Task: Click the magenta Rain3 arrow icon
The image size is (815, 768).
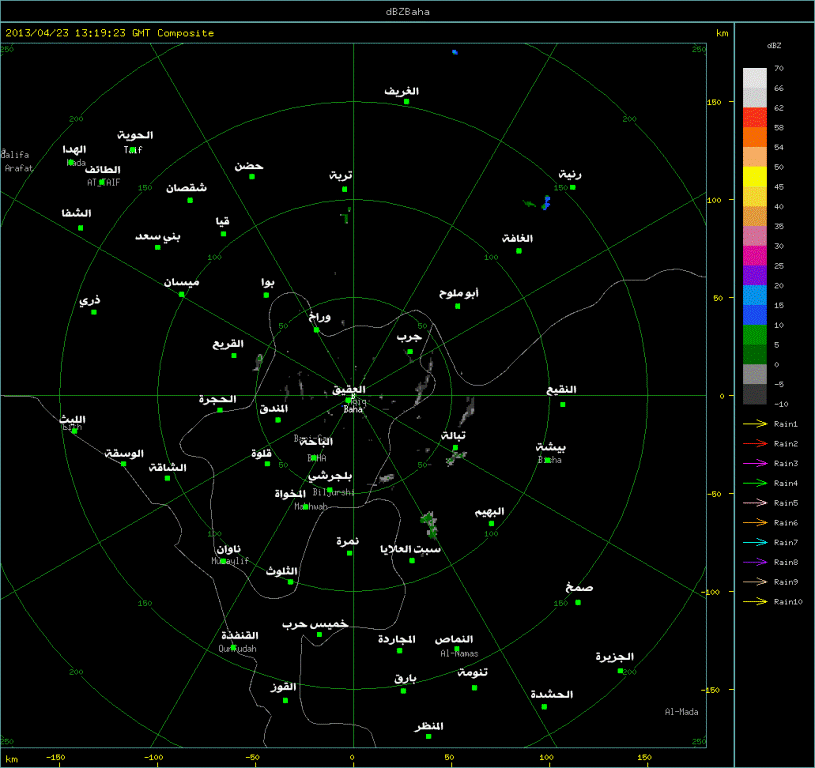Action: click(x=755, y=464)
